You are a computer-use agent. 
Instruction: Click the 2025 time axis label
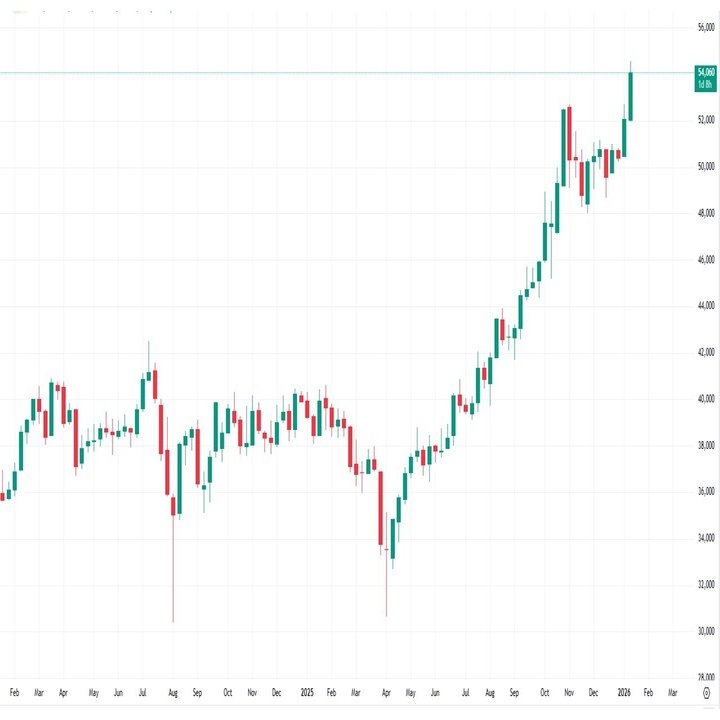click(307, 692)
